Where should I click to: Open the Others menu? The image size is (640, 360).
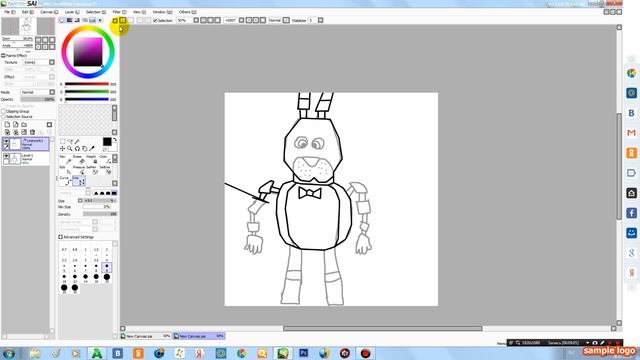click(187, 12)
